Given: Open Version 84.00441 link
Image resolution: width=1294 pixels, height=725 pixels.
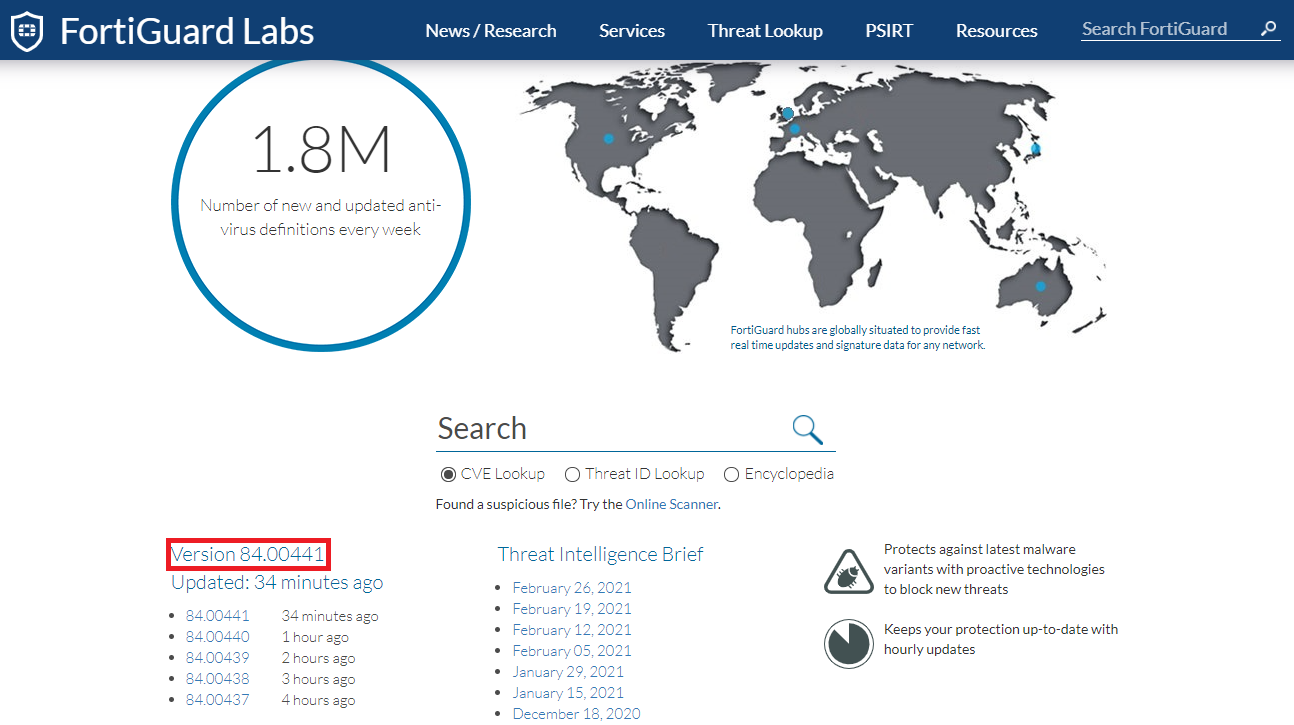Looking at the screenshot, I should pyautogui.click(x=248, y=554).
